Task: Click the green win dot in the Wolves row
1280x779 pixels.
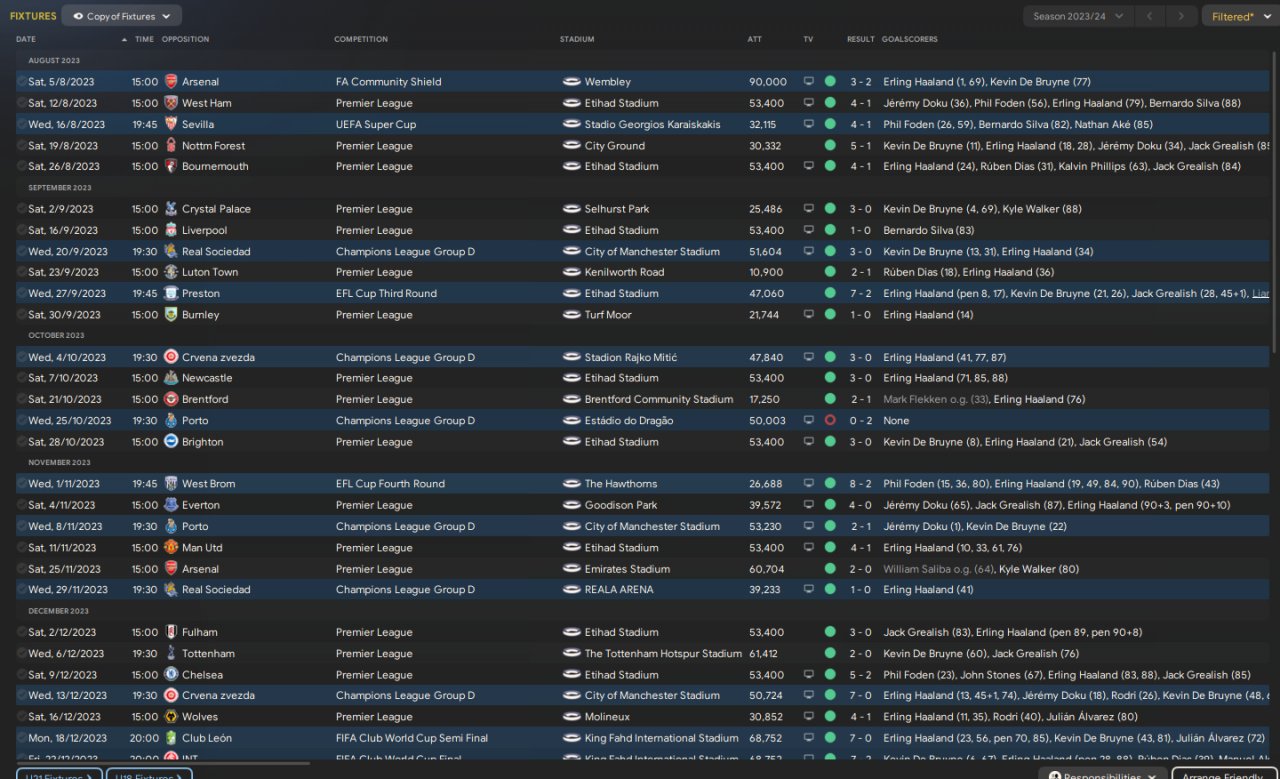Action: point(830,716)
